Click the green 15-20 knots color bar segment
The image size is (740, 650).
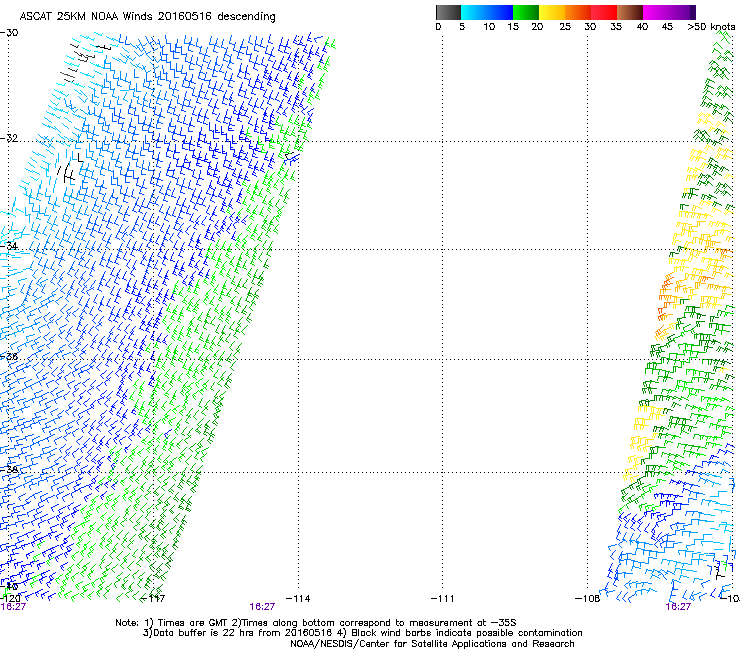tap(526, 12)
